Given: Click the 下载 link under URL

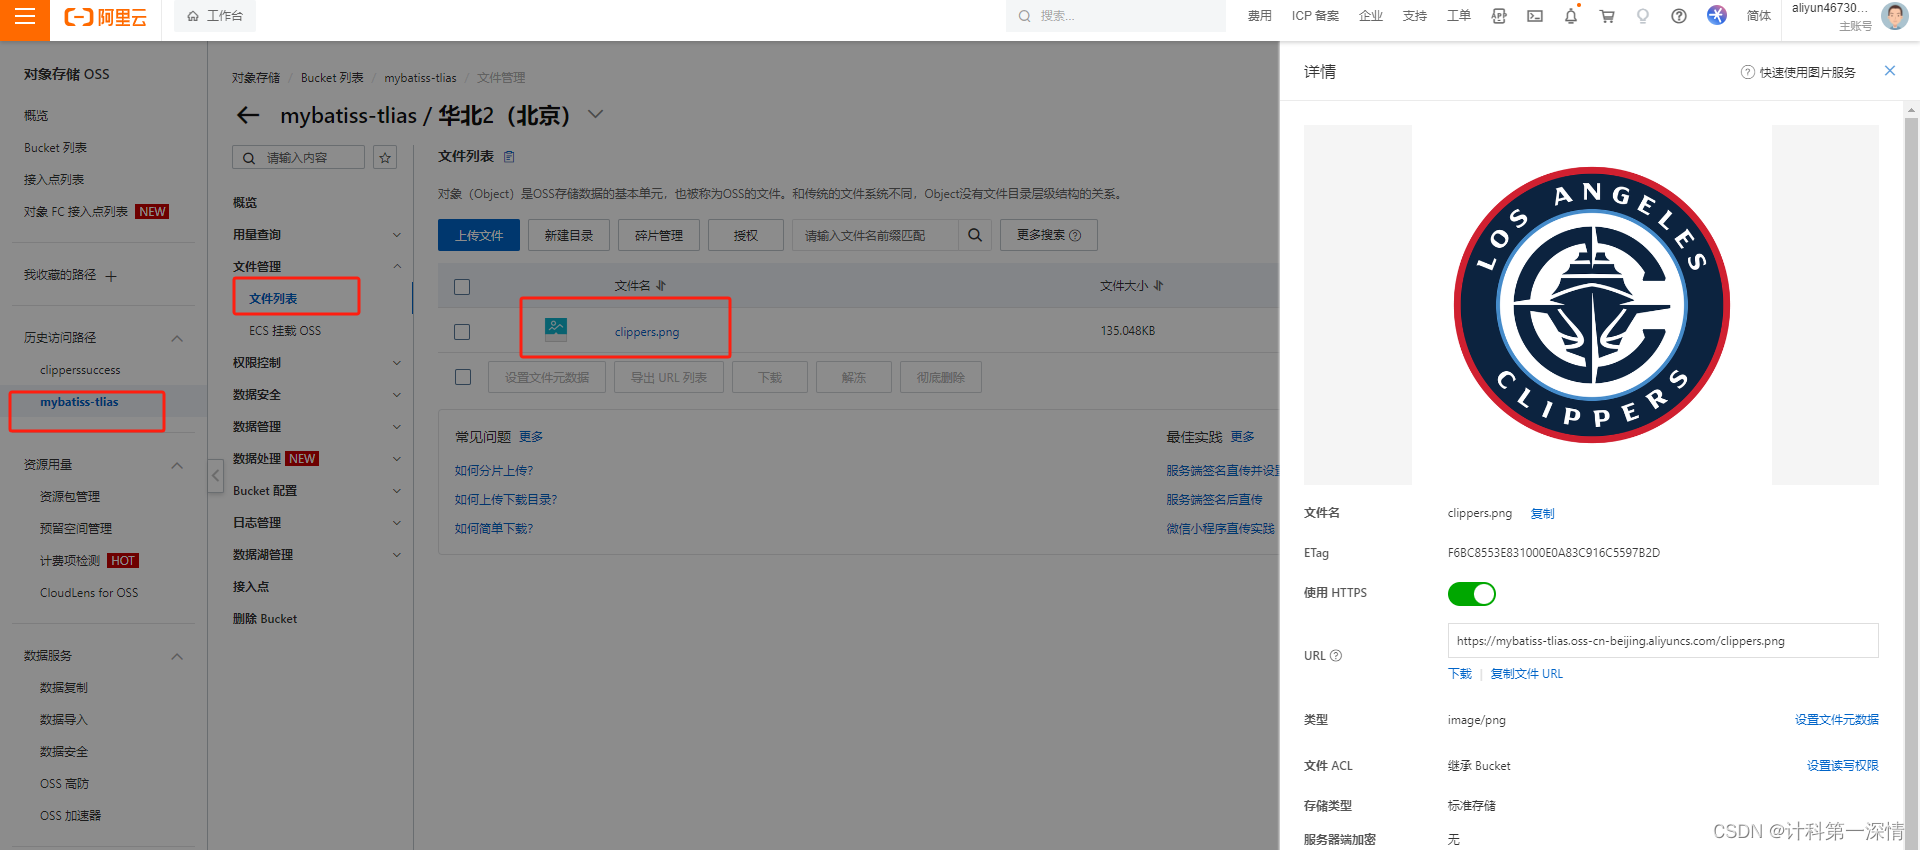Looking at the screenshot, I should (1460, 674).
